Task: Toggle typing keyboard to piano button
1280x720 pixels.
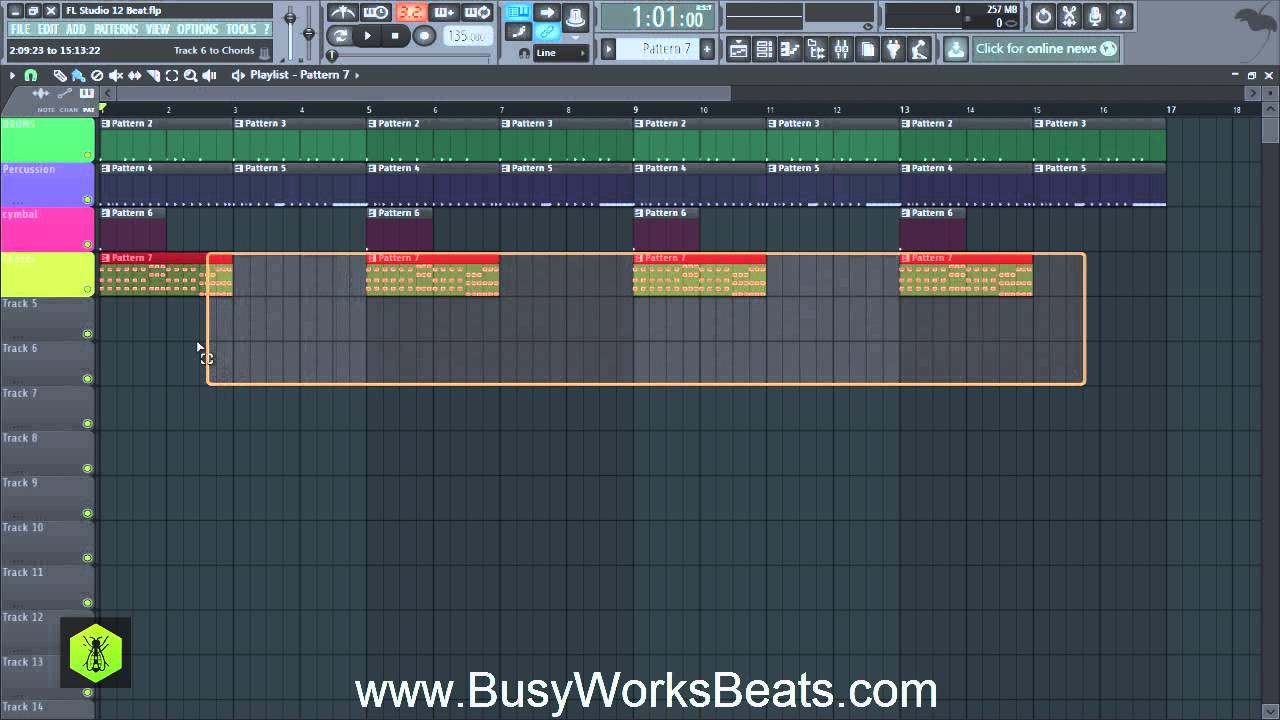Action: (518, 12)
